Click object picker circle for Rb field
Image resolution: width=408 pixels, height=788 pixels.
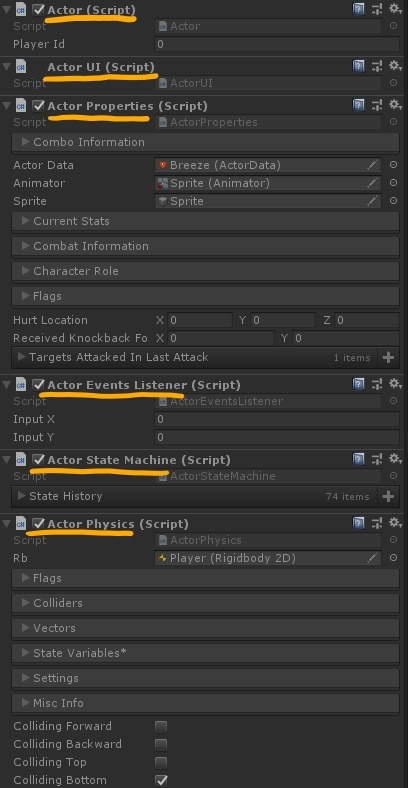click(393, 558)
